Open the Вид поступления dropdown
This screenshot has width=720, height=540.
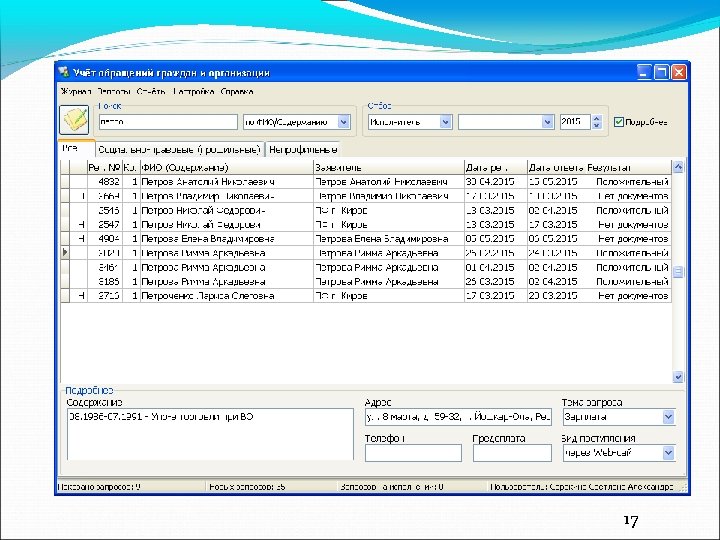pyautogui.click(x=668, y=453)
